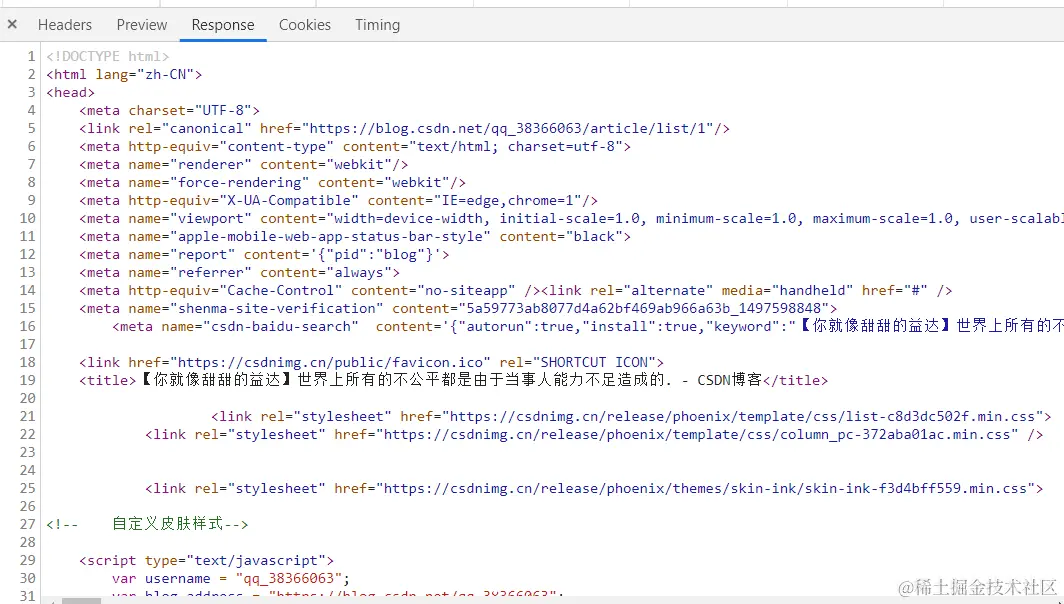Click the title tag line with CSDN博客
This screenshot has height=604, width=1064.
pyautogui.click(x=453, y=380)
